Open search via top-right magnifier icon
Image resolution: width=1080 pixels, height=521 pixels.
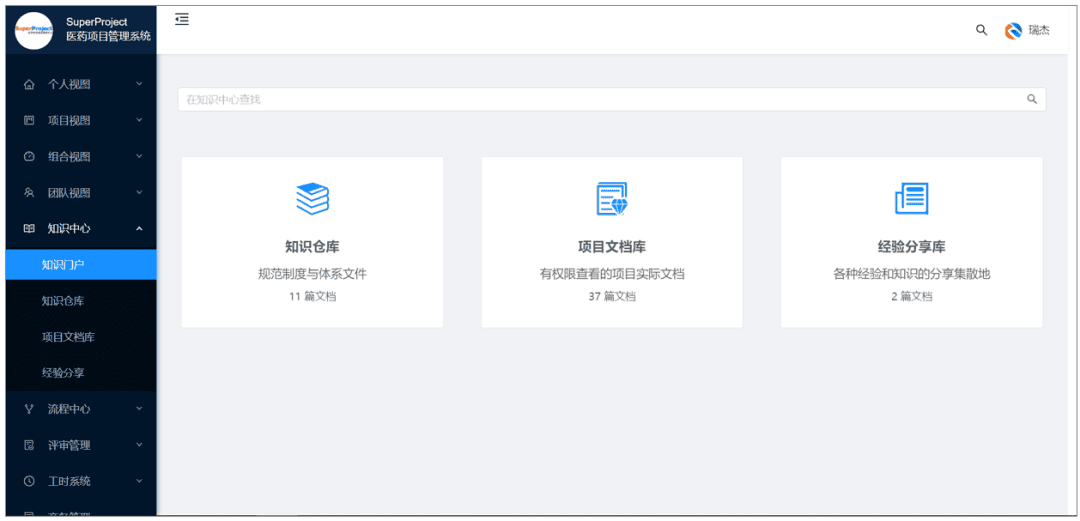(x=982, y=30)
